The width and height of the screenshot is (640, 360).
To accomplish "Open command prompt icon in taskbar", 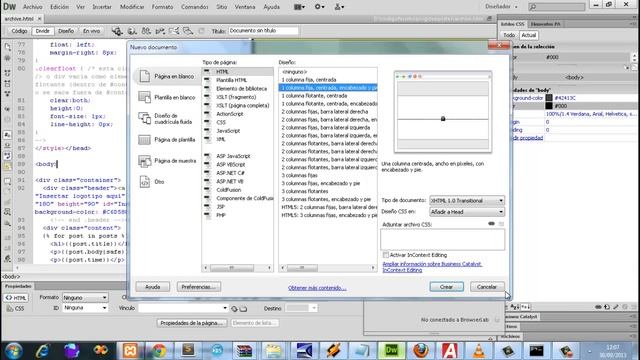I will [x=536, y=351].
